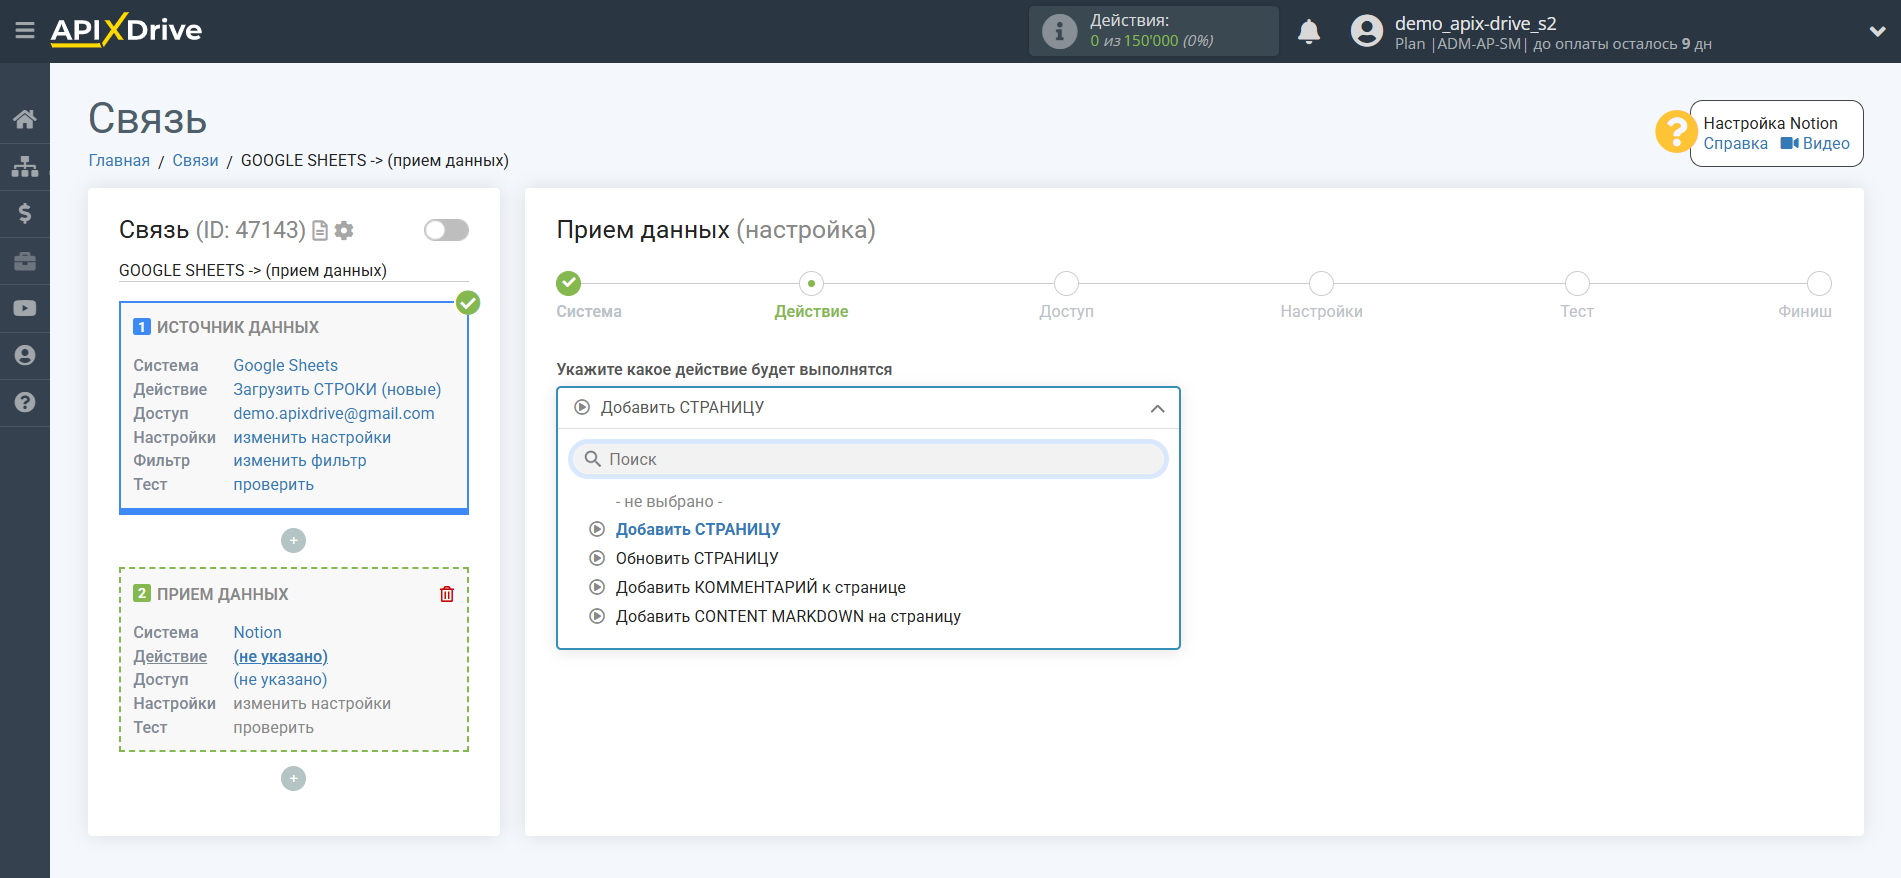Screen dimensions: 1901x878
Task: Select Добавить CONTENT MARKDOWN на страницу option
Action: pyautogui.click(x=788, y=616)
